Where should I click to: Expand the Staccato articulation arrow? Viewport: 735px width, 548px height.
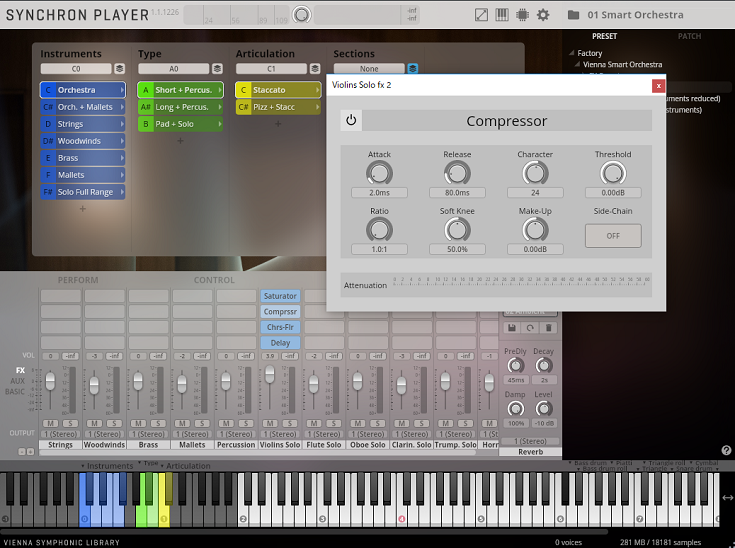click(x=317, y=90)
